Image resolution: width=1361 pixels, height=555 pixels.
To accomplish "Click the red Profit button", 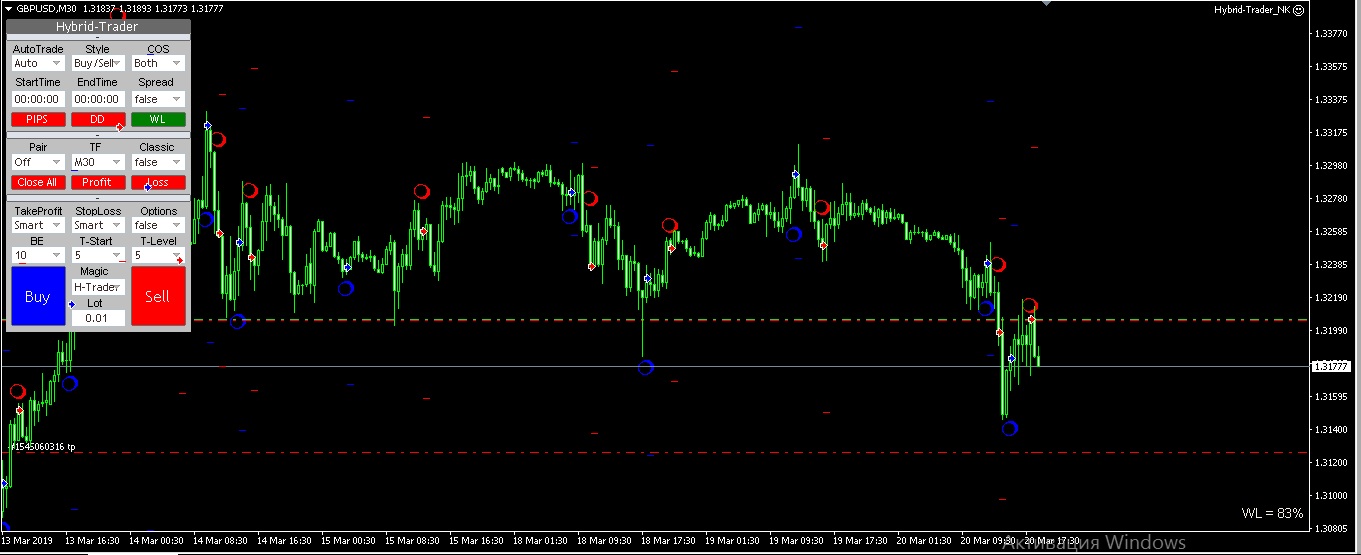I will [x=98, y=182].
